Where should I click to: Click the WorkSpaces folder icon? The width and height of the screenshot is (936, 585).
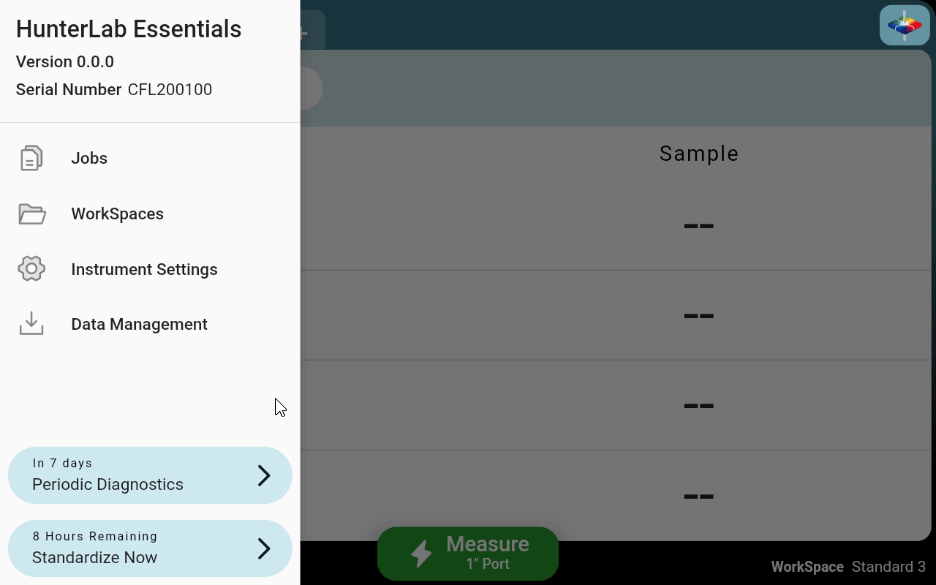32,214
